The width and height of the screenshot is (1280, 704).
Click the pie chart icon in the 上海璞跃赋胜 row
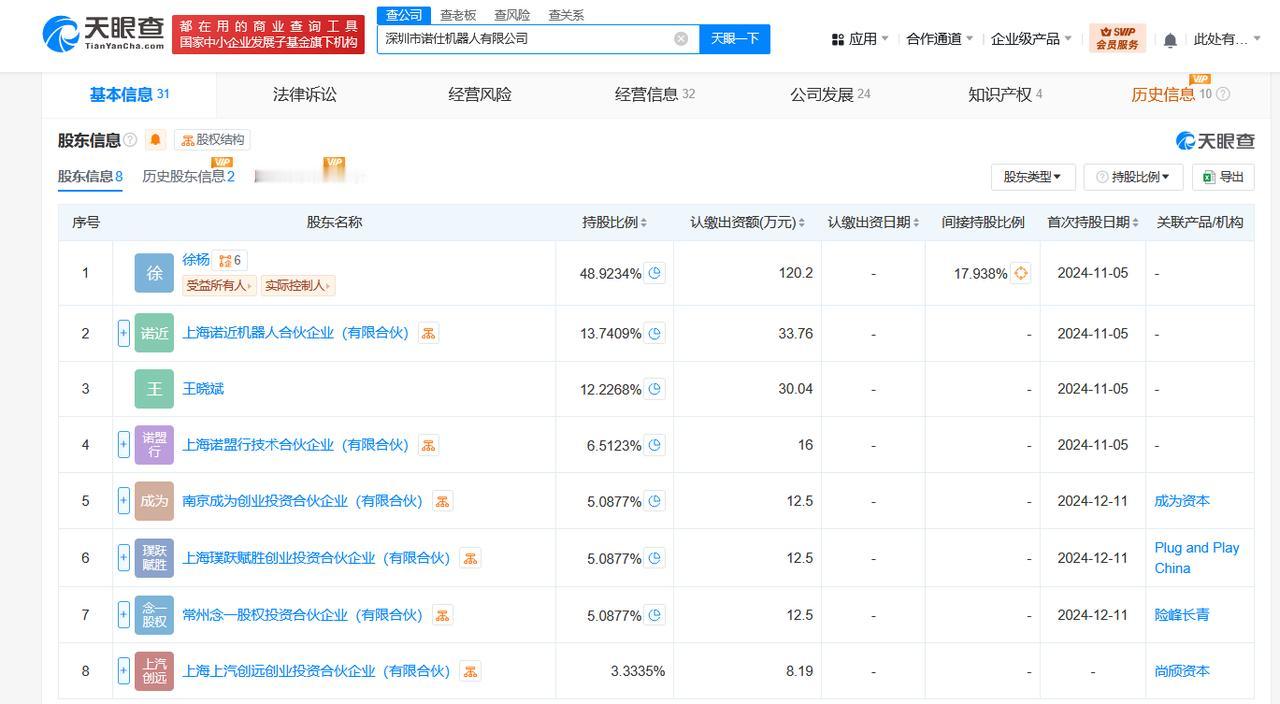(x=655, y=558)
